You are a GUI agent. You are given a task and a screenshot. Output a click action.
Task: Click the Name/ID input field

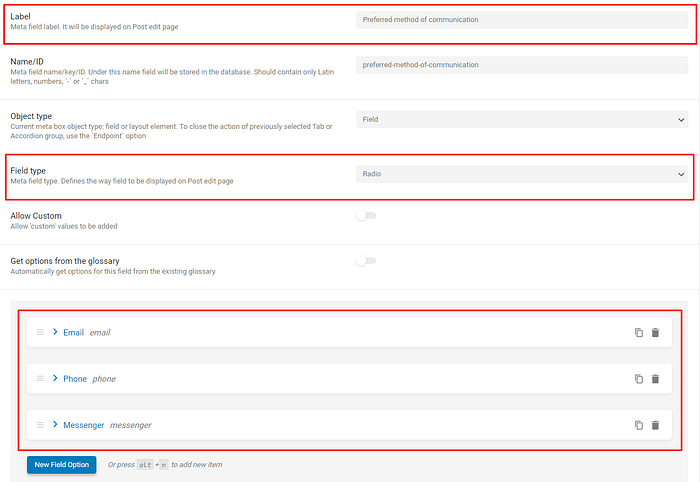(522, 65)
